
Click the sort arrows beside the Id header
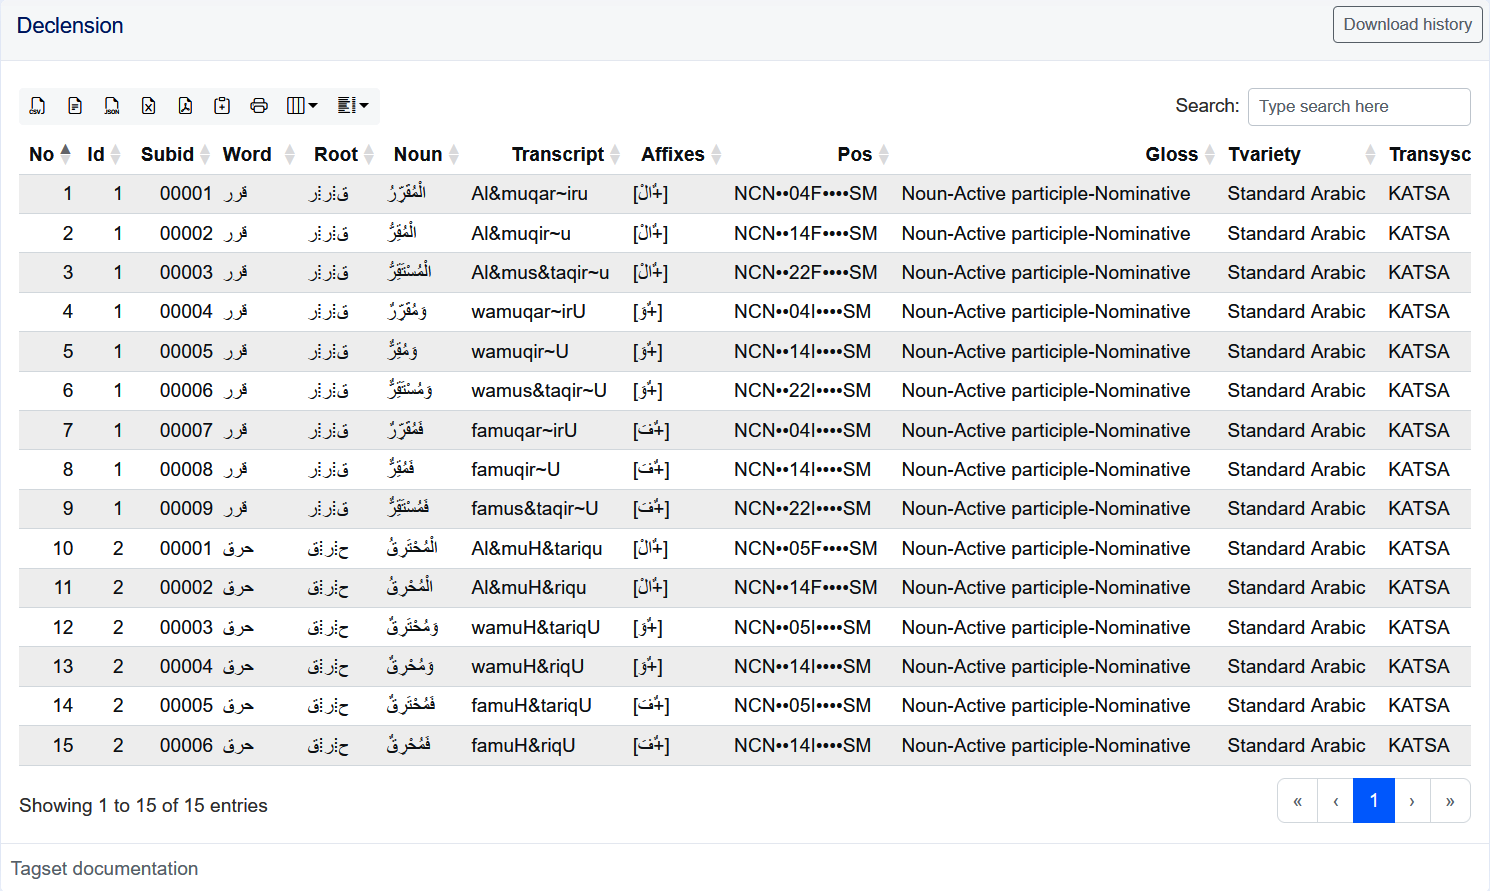pos(116,154)
